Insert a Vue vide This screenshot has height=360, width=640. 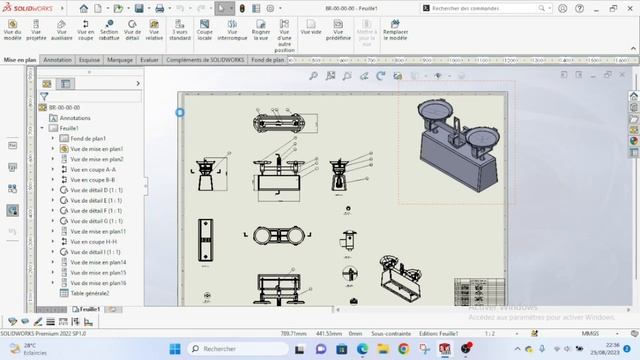(x=311, y=27)
